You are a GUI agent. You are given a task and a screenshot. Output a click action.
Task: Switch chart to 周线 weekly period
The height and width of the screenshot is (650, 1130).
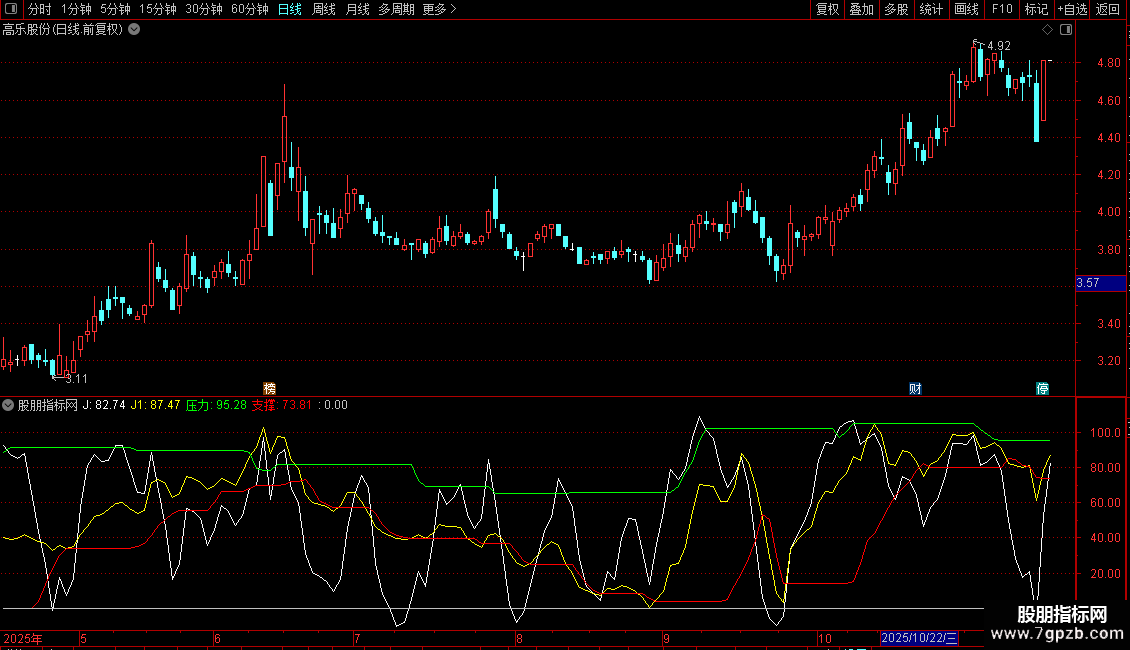pyautogui.click(x=324, y=9)
